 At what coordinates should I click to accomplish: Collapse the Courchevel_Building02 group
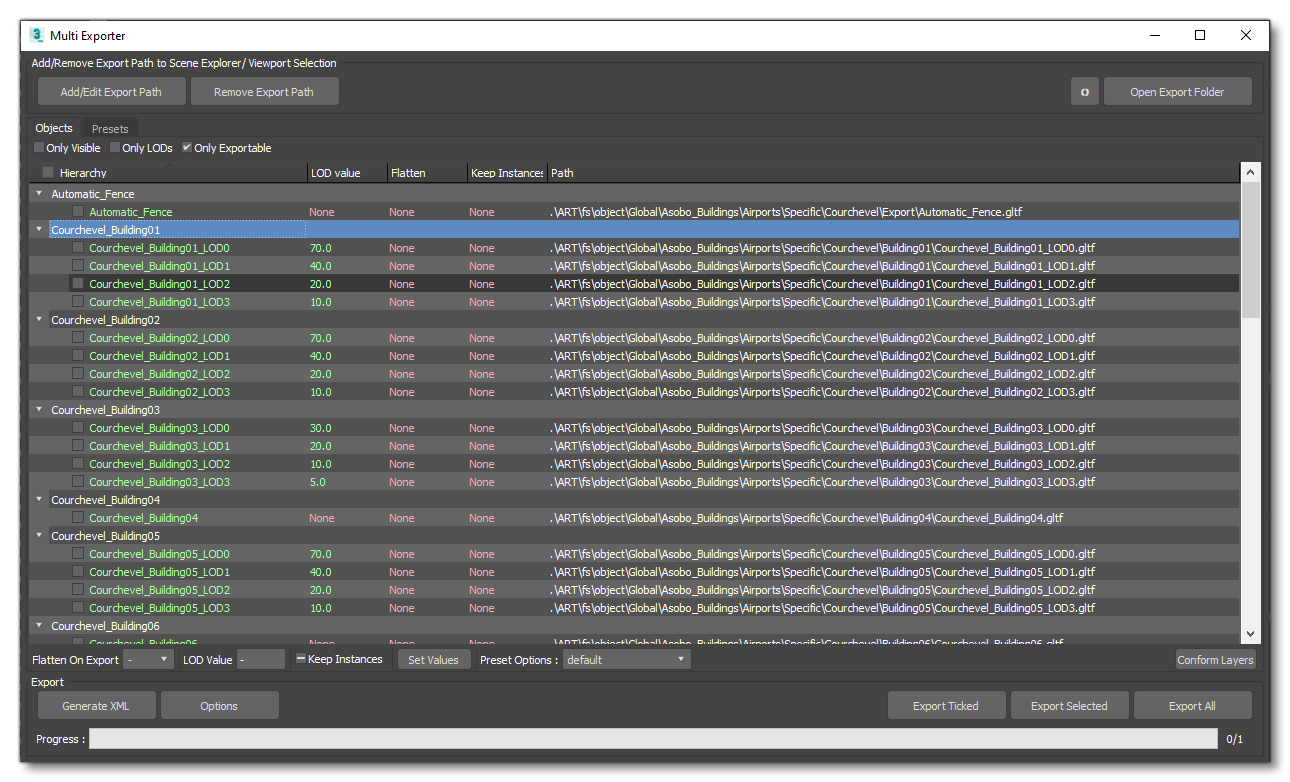click(38, 319)
